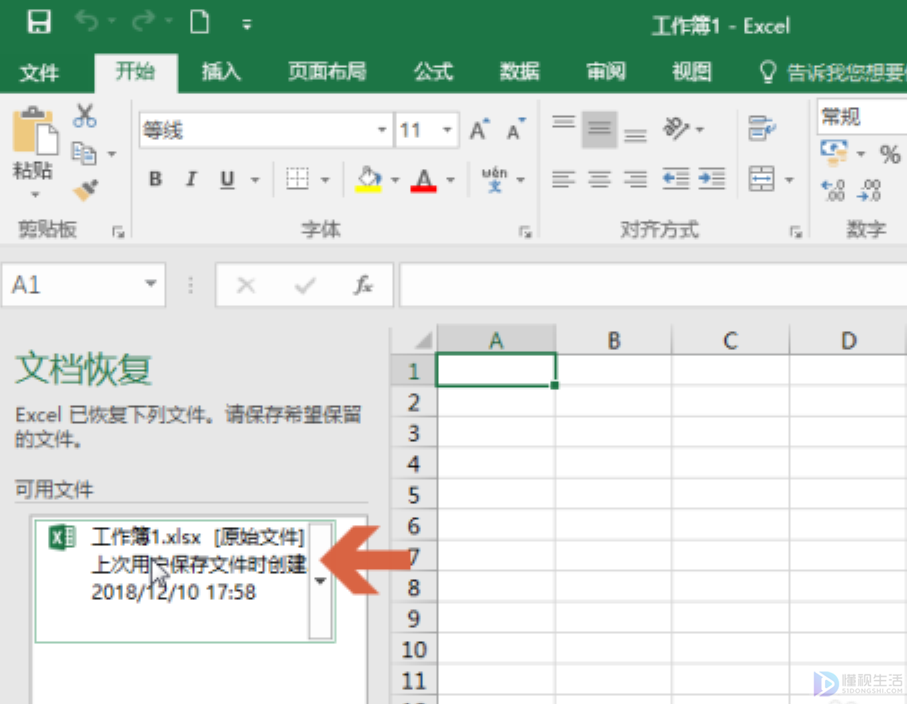Click the Orientation text angle icon
The height and width of the screenshot is (704, 907).
pyautogui.click(x=676, y=128)
